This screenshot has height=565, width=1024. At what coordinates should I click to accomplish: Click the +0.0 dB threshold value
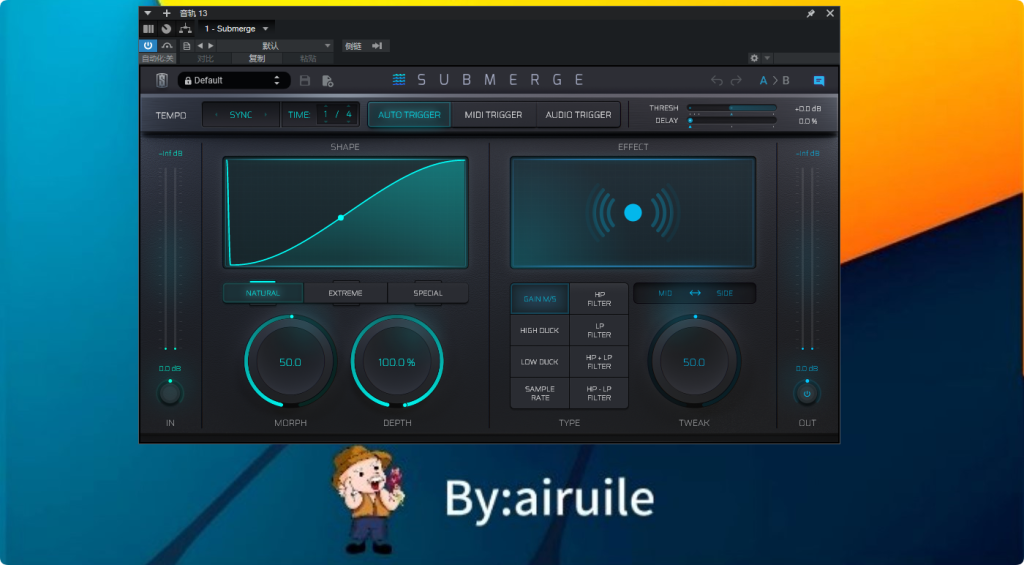click(x=808, y=108)
